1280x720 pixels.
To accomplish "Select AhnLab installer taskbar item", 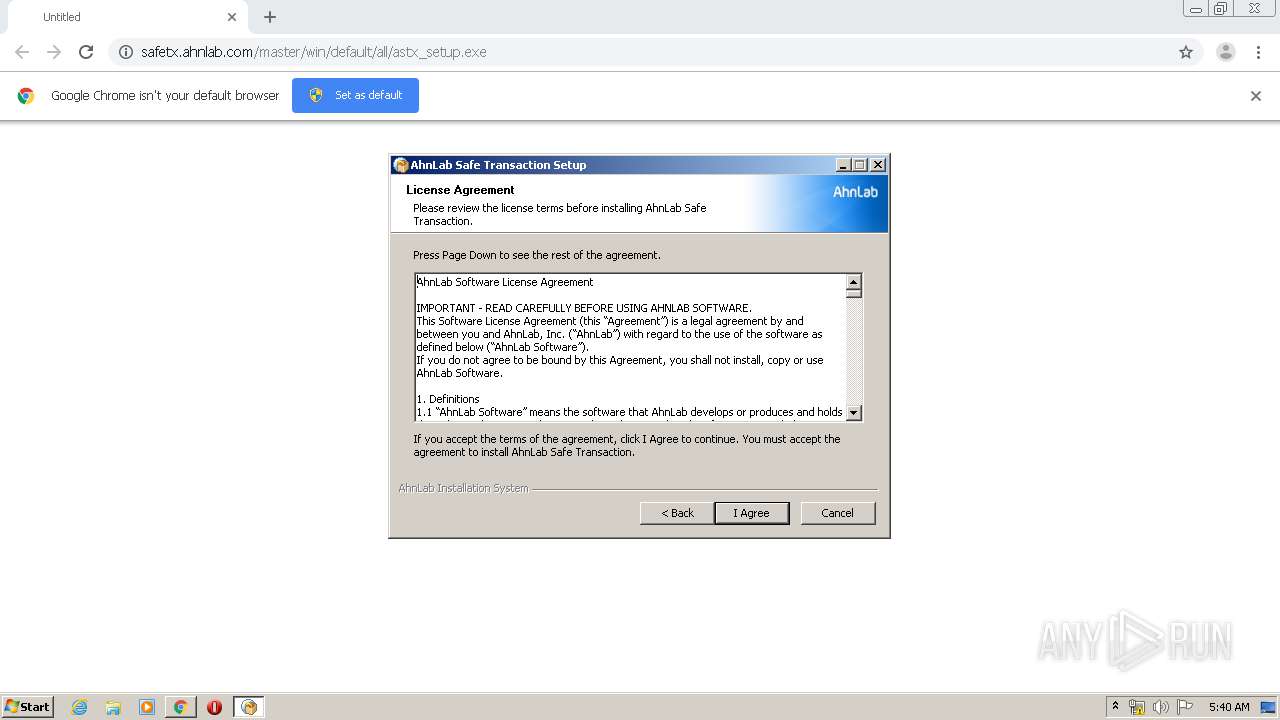I will (249, 707).
